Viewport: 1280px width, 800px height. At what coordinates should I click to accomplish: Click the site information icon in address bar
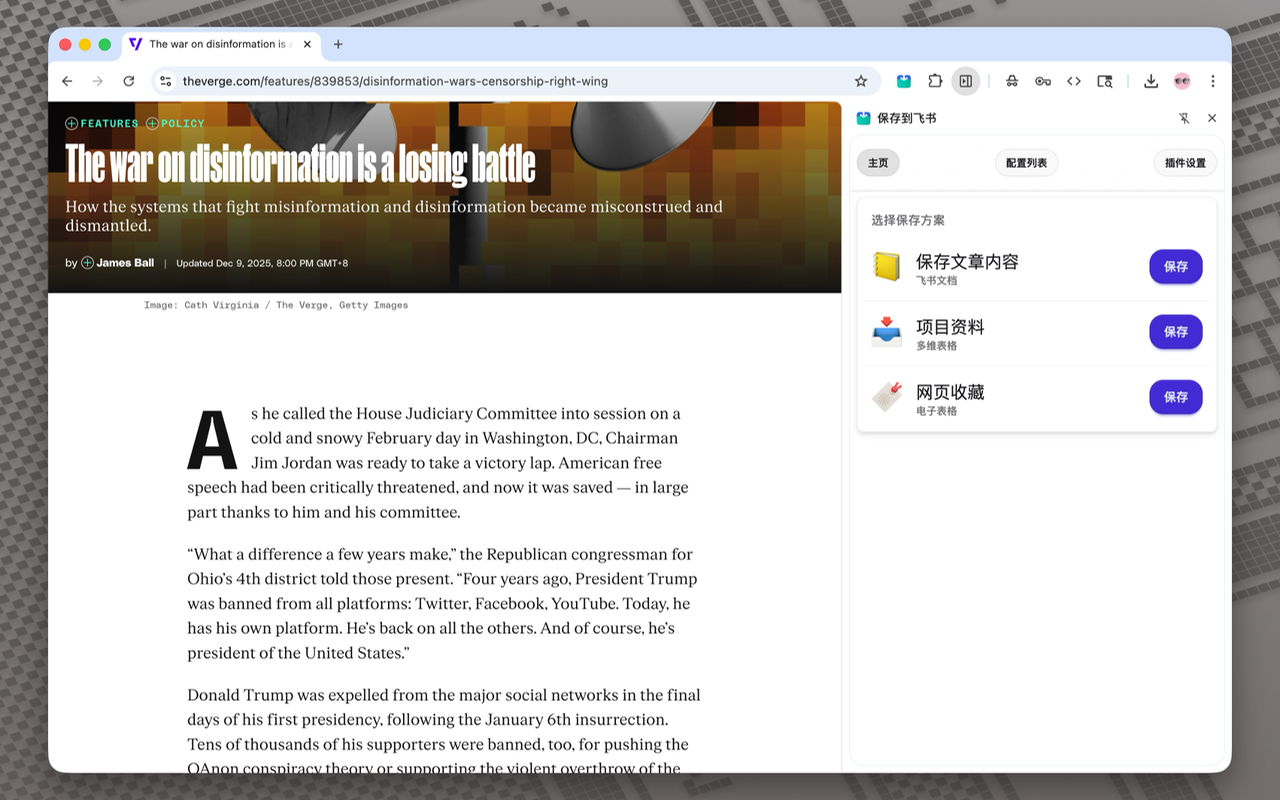click(x=165, y=81)
